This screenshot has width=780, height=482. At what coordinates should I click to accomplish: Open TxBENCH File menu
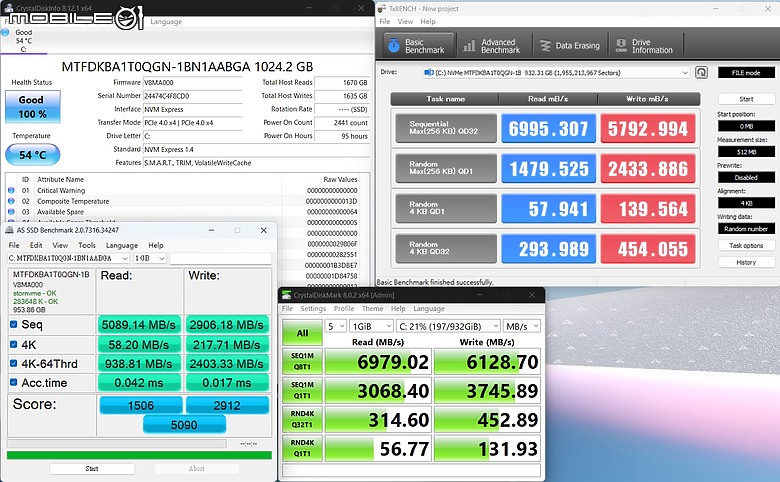pyautogui.click(x=385, y=21)
